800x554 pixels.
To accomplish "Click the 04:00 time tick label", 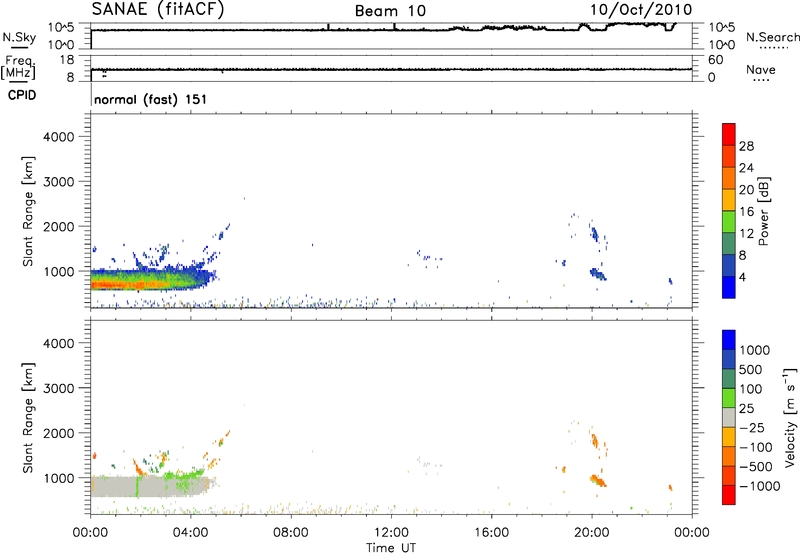I will click(190, 533).
